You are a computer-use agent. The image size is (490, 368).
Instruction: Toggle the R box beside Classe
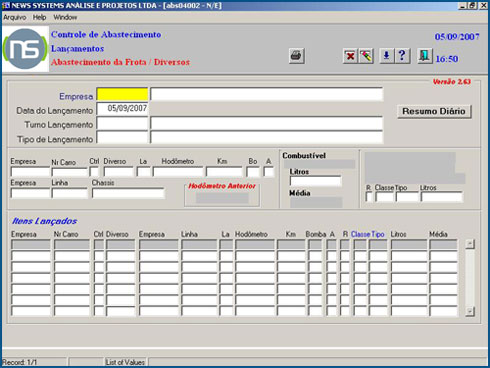(x=369, y=197)
